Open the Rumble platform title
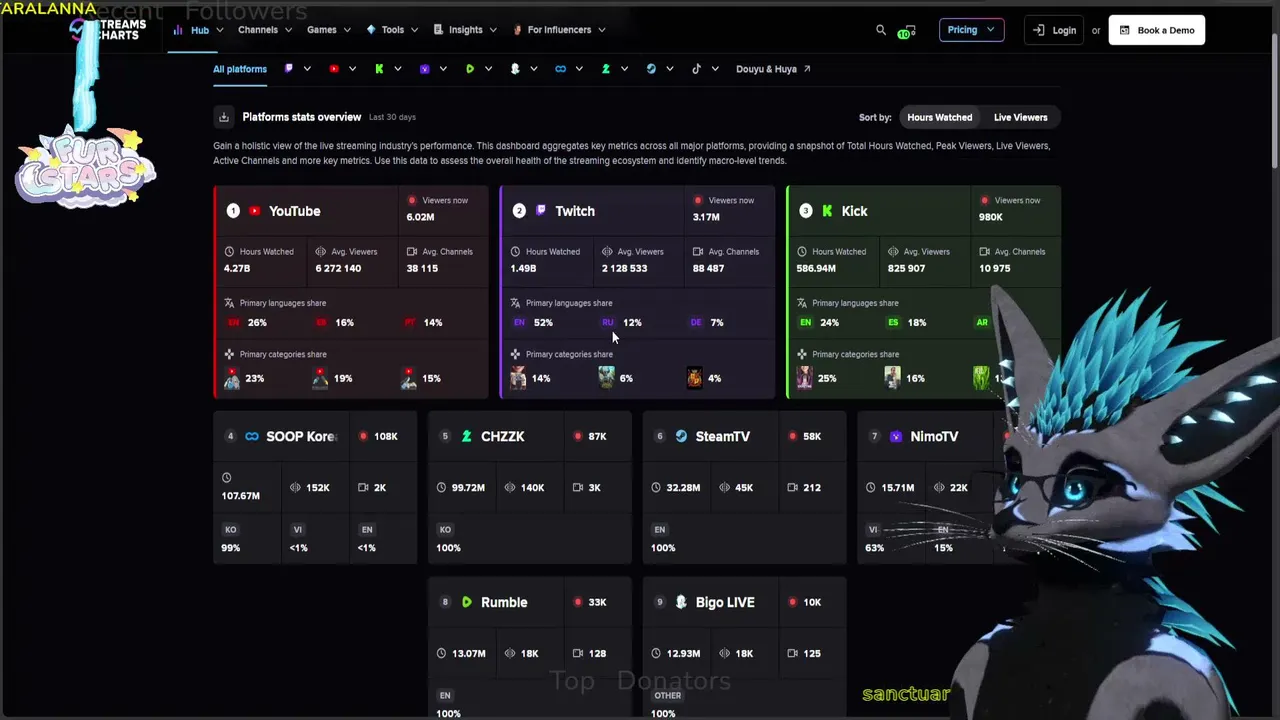Viewport: 1280px width, 720px height. [504, 602]
